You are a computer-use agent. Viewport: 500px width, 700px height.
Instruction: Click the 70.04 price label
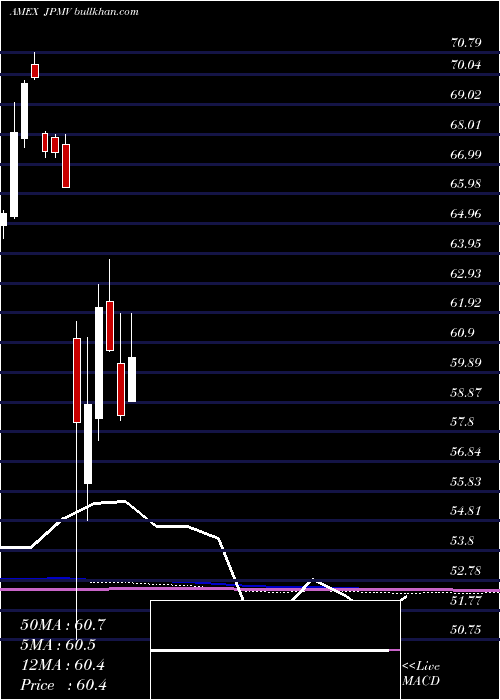(466, 65)
